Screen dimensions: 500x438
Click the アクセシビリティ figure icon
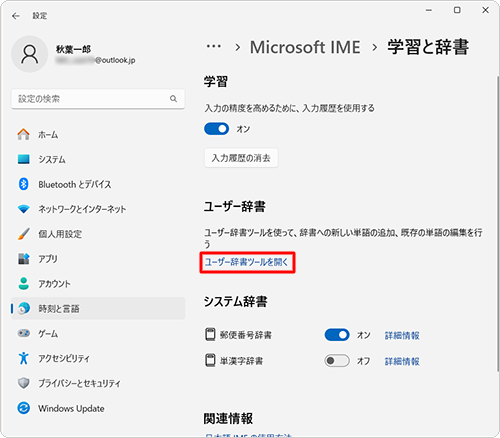point(23,358)
